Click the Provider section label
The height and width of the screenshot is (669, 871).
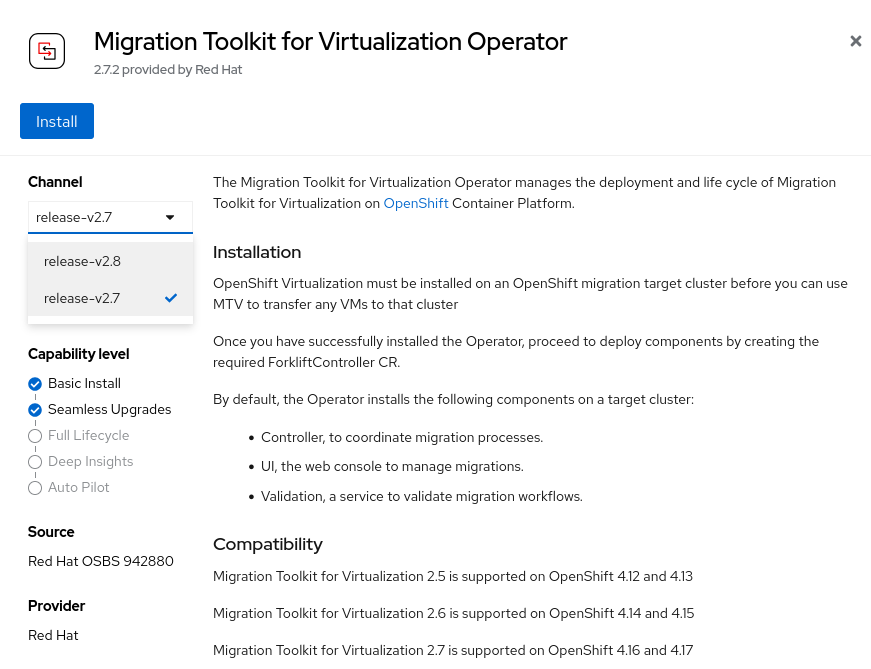56,606
